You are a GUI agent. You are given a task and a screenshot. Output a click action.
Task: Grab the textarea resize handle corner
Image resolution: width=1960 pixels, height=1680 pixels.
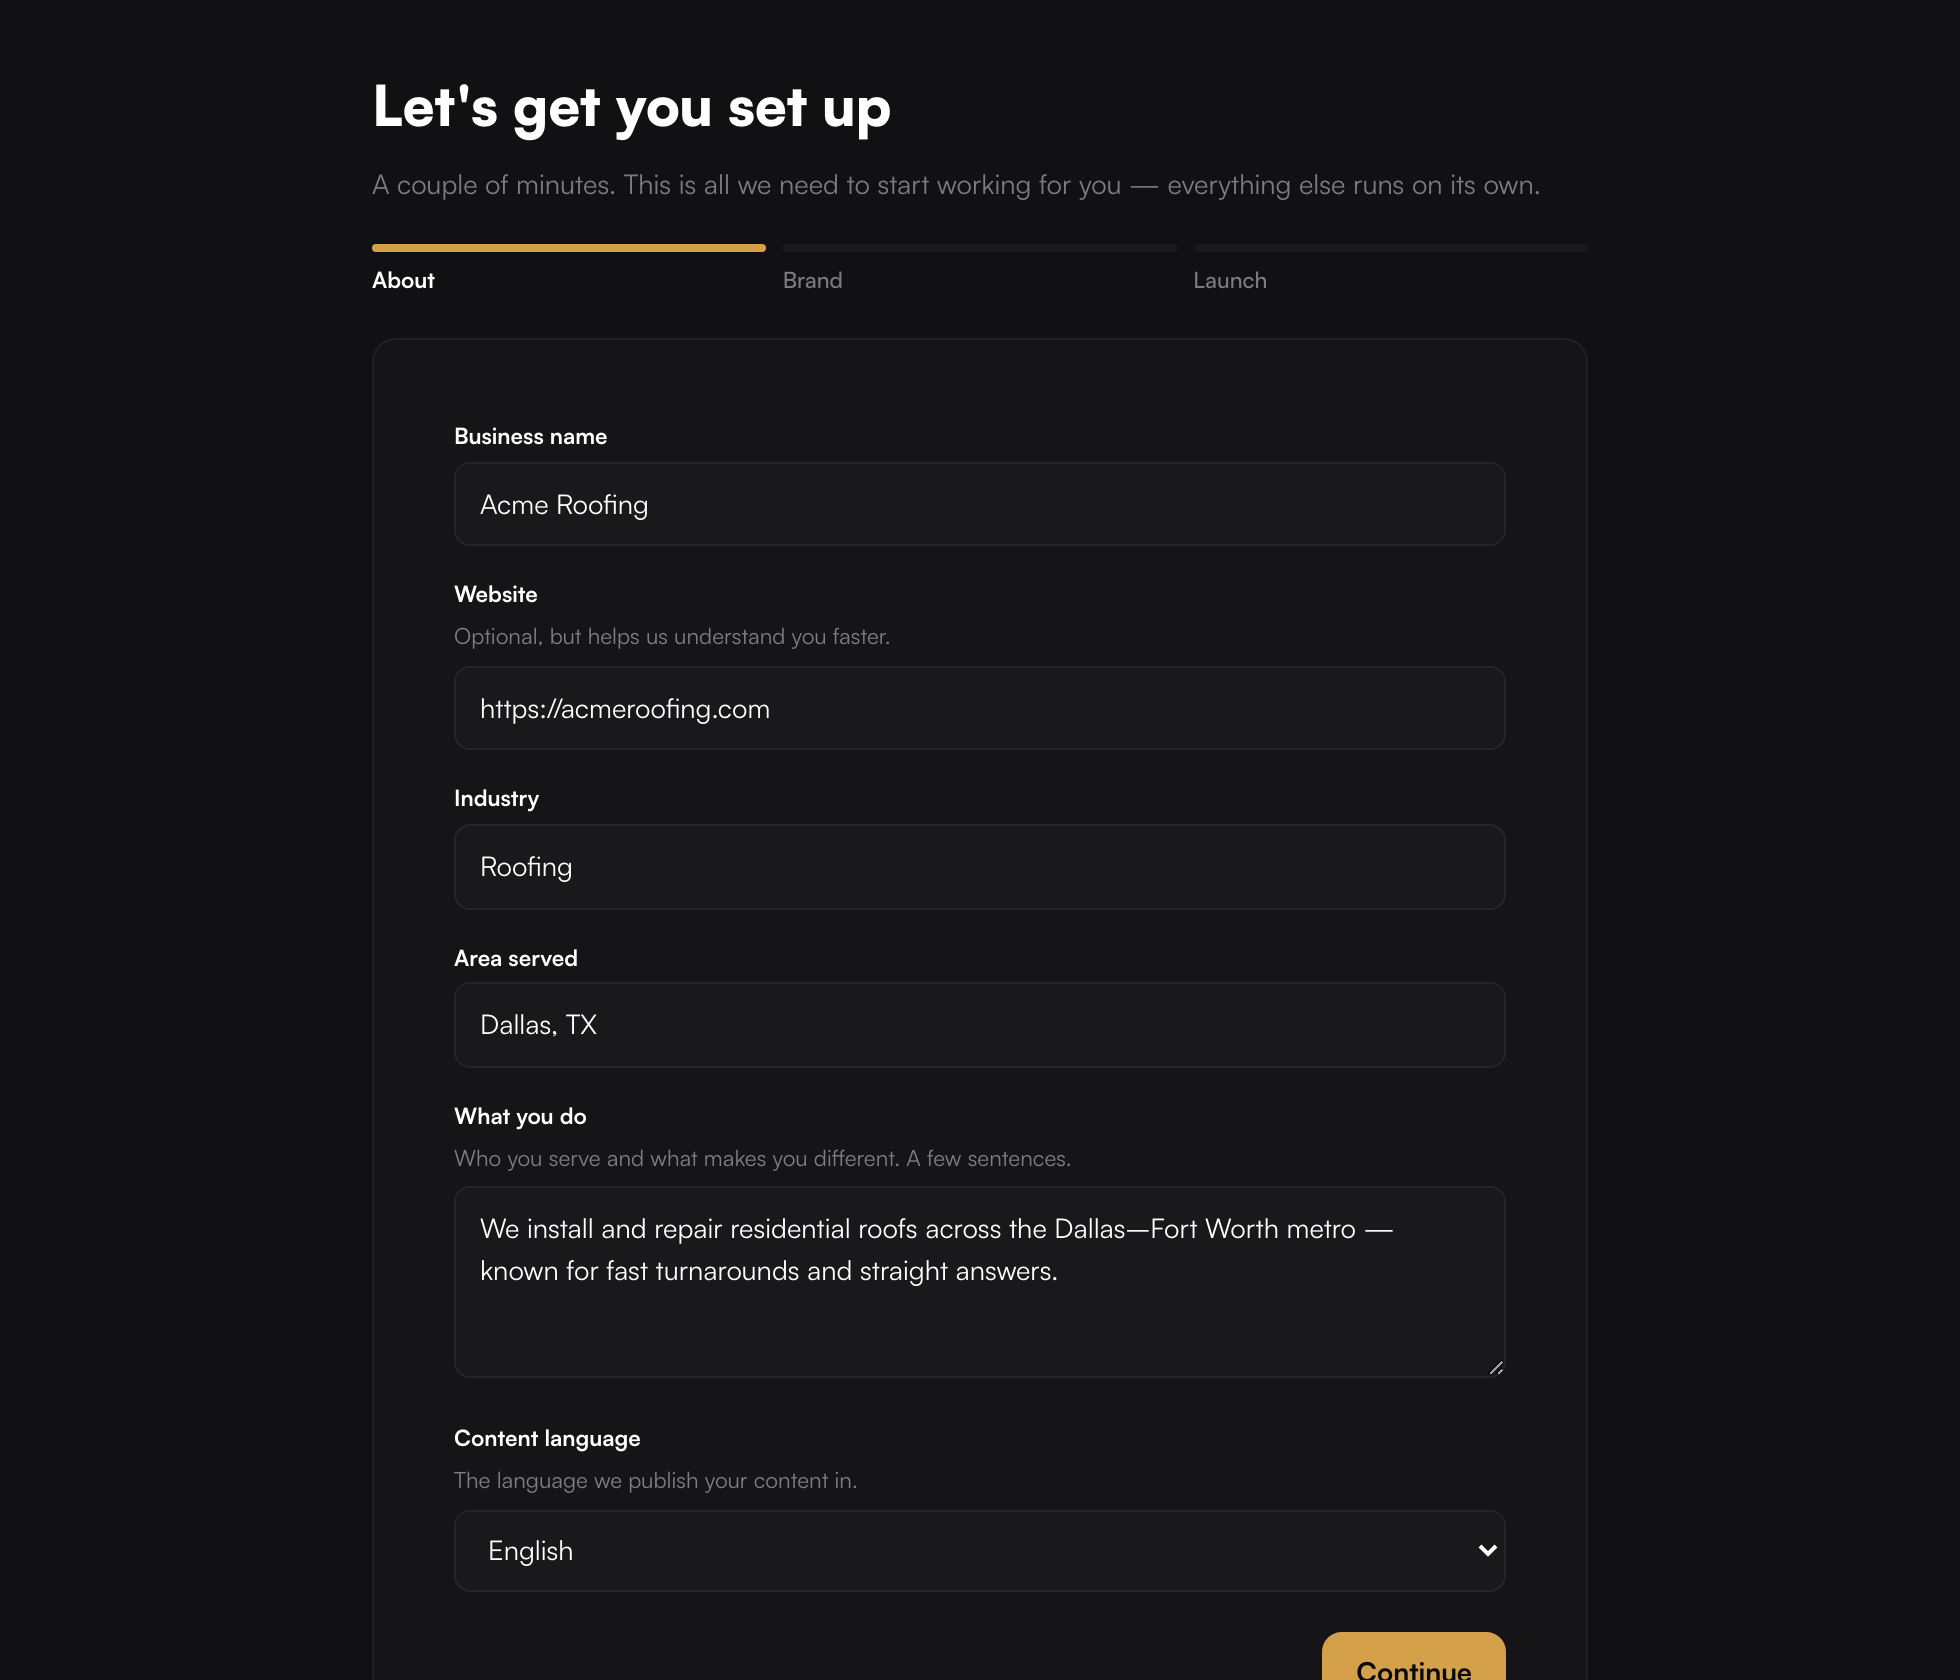click(1496, 1367)
